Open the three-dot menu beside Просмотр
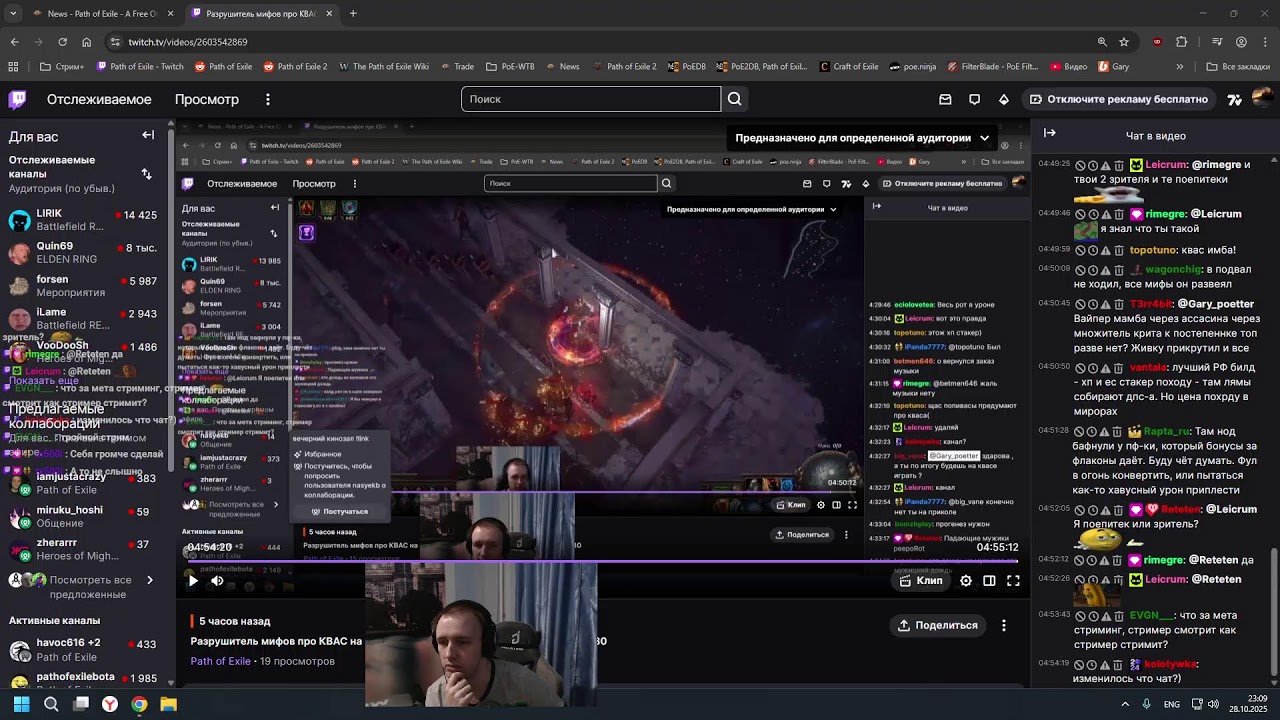This screenshot has height=720, width=1280. click(267, 99)
